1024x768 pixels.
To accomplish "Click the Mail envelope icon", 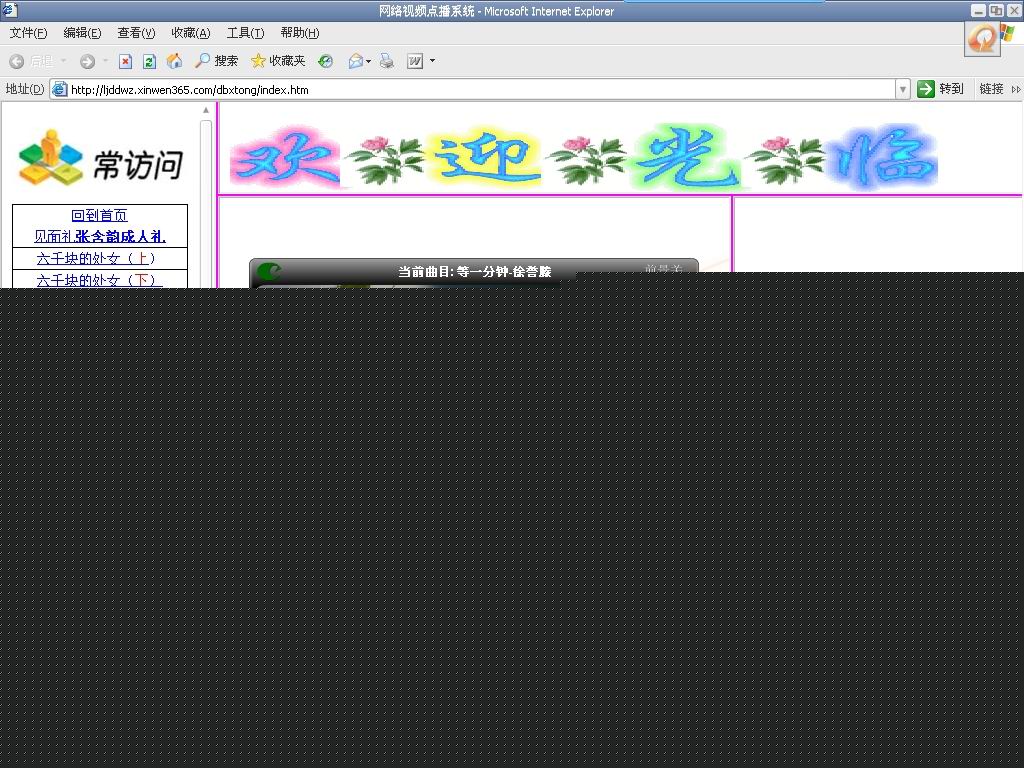I will point(355,61).
